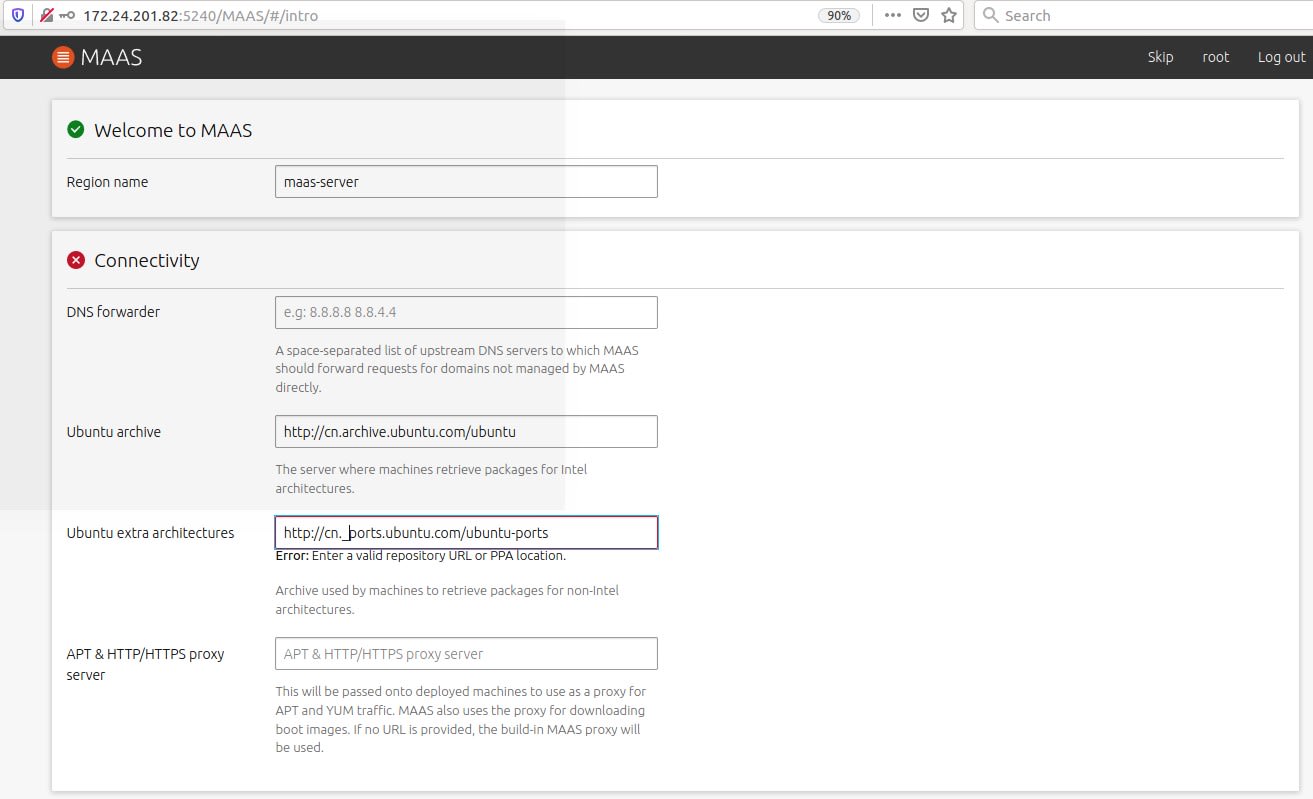
Task: Skip the MAAS intro setup
Action: pos(1160,57)
